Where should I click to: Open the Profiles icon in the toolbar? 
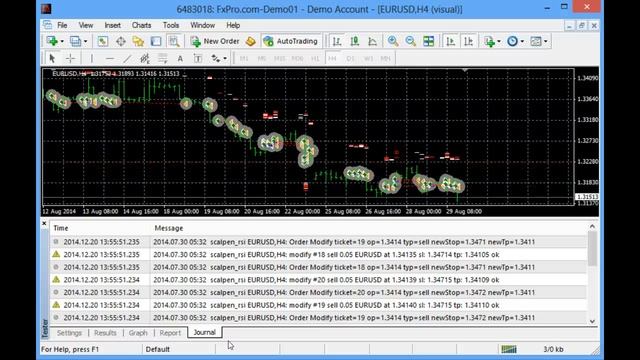[76, 41]
